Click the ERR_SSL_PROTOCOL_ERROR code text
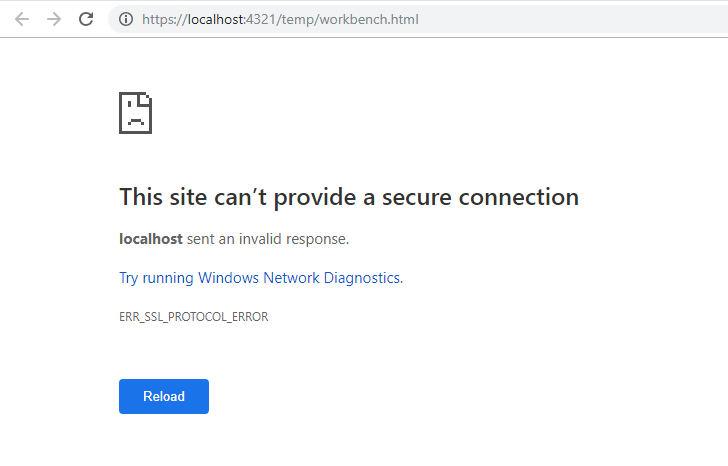The width and height of the screenshot is (728, 466). click(x=193, y=317)
